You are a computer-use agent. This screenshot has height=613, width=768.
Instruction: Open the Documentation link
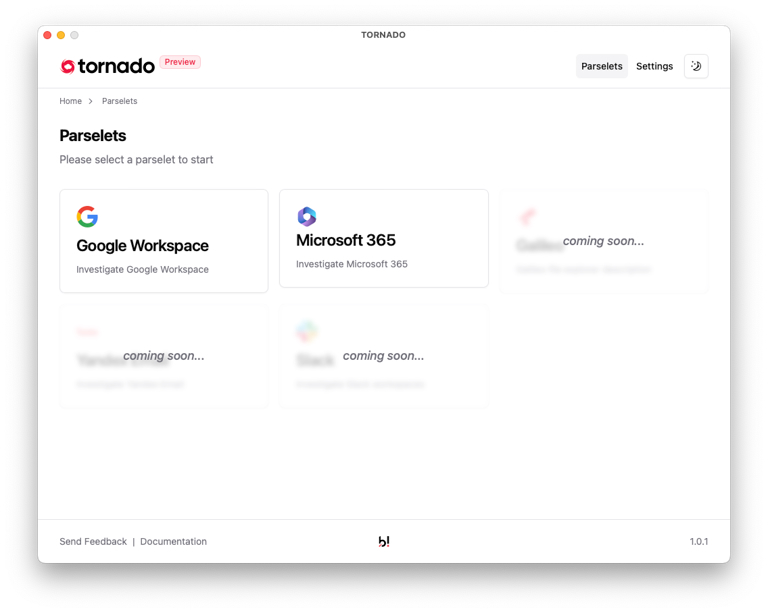173,542
